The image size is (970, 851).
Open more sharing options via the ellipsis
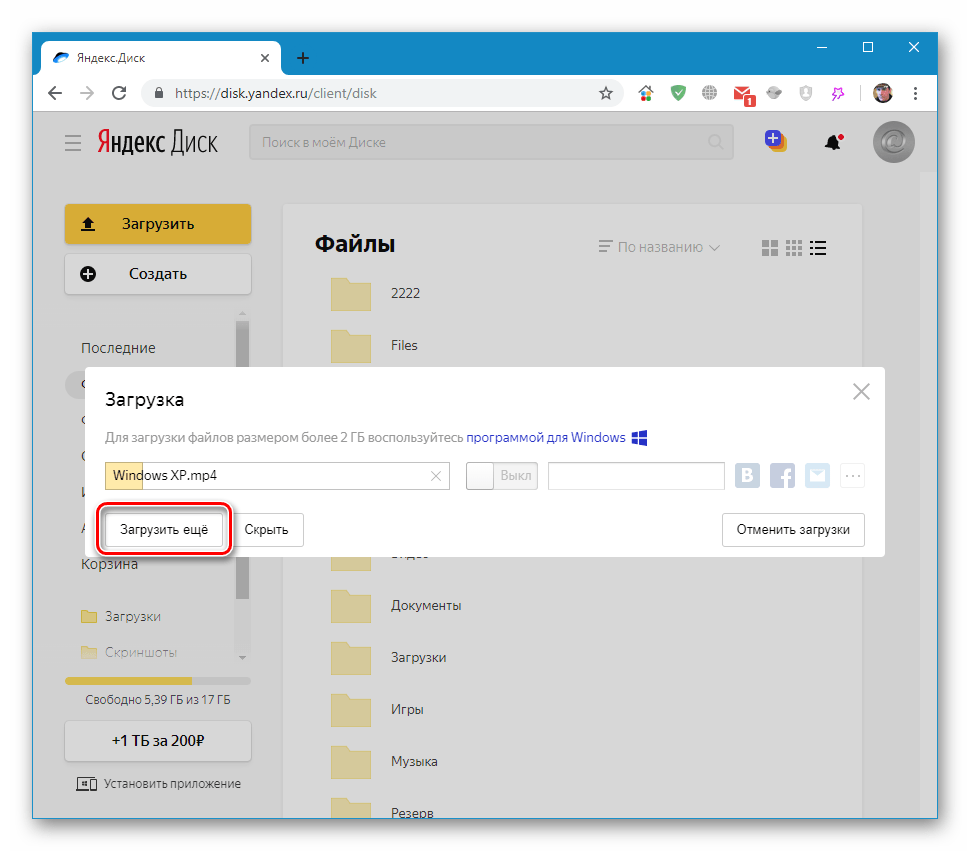(x=853, y=475)
